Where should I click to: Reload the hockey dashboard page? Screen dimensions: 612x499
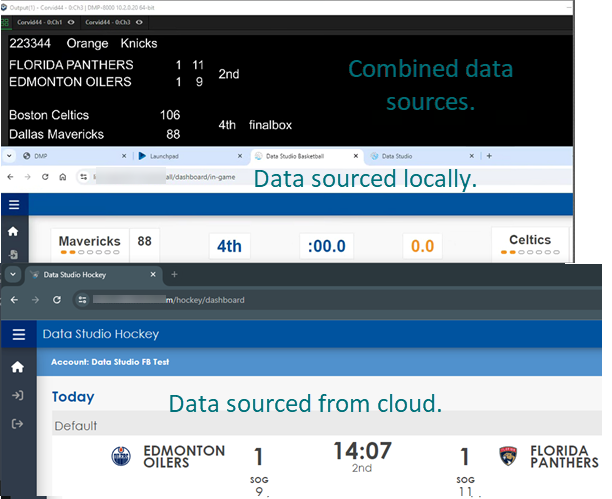[57, 300]
